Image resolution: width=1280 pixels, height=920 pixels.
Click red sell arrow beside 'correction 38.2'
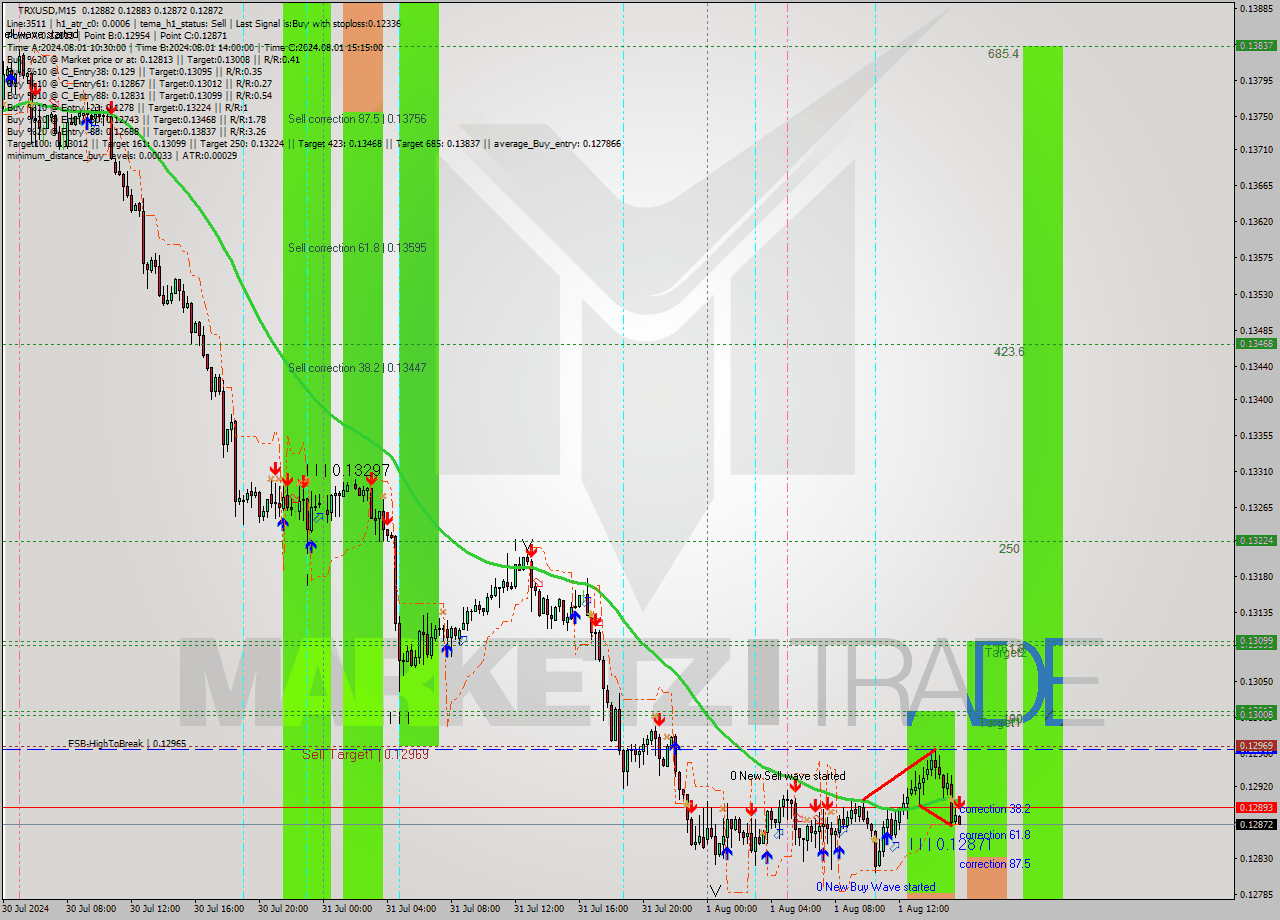(959, 802)
